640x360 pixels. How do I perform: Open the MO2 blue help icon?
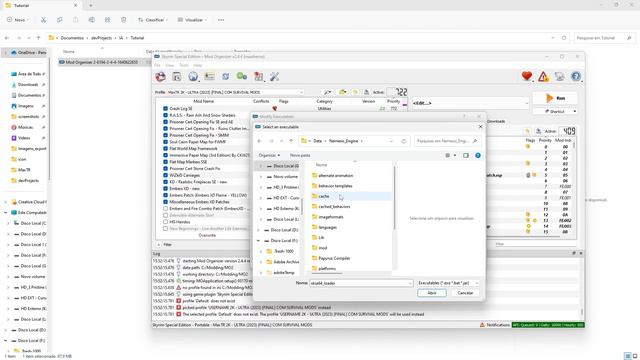tap(576, 76)
